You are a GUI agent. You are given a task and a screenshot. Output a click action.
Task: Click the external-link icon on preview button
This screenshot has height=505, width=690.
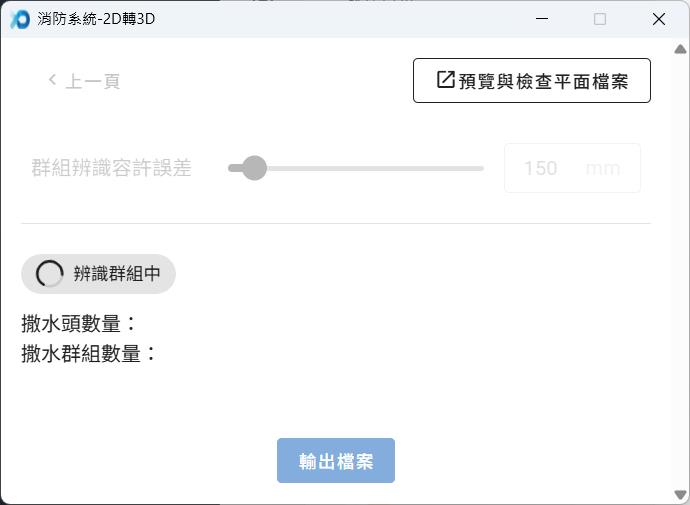click(446, 80)
